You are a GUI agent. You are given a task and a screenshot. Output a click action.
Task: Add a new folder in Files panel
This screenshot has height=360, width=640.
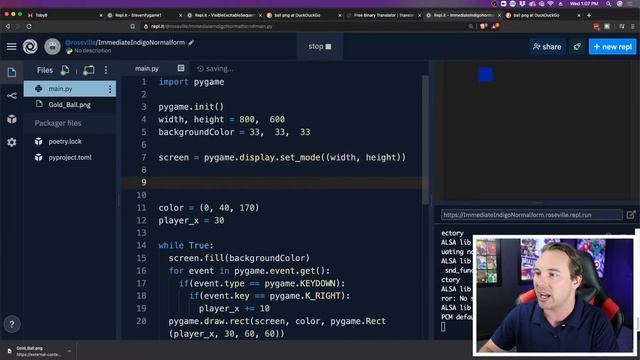tap(89, 70)
